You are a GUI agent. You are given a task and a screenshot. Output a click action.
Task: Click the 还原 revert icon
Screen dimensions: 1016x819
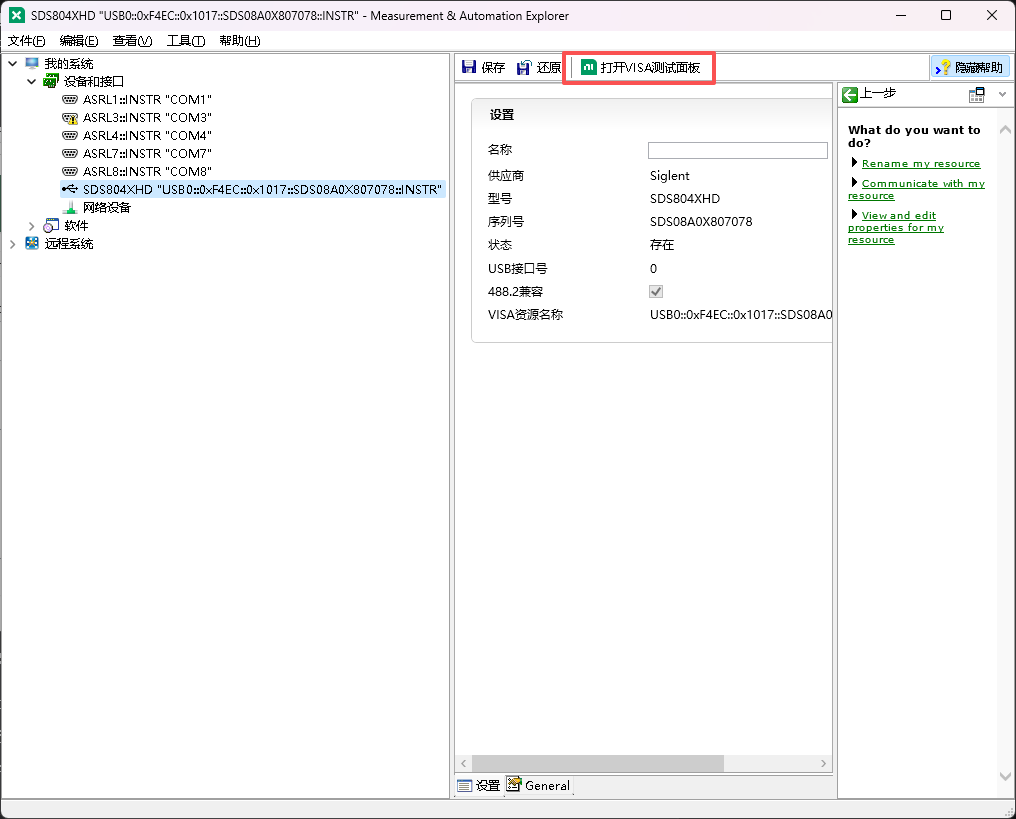click(524, 67)
